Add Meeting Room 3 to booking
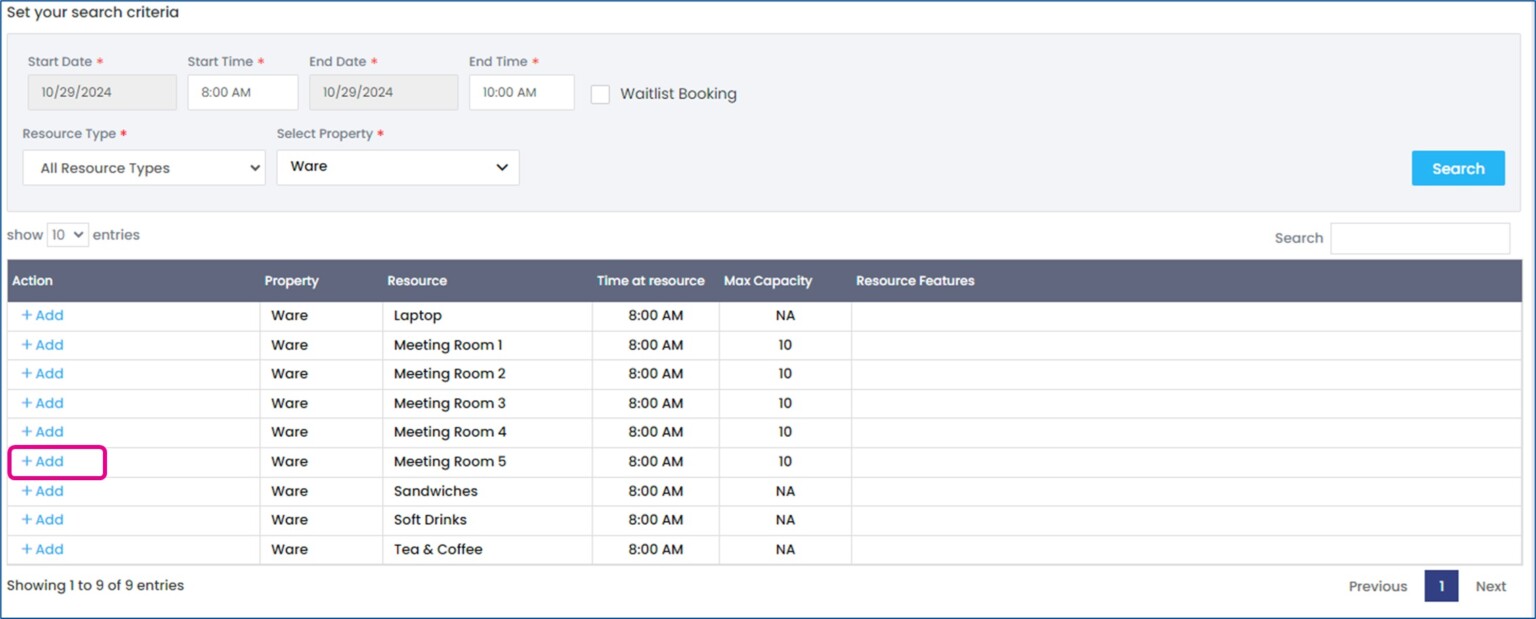 point(42,403)
